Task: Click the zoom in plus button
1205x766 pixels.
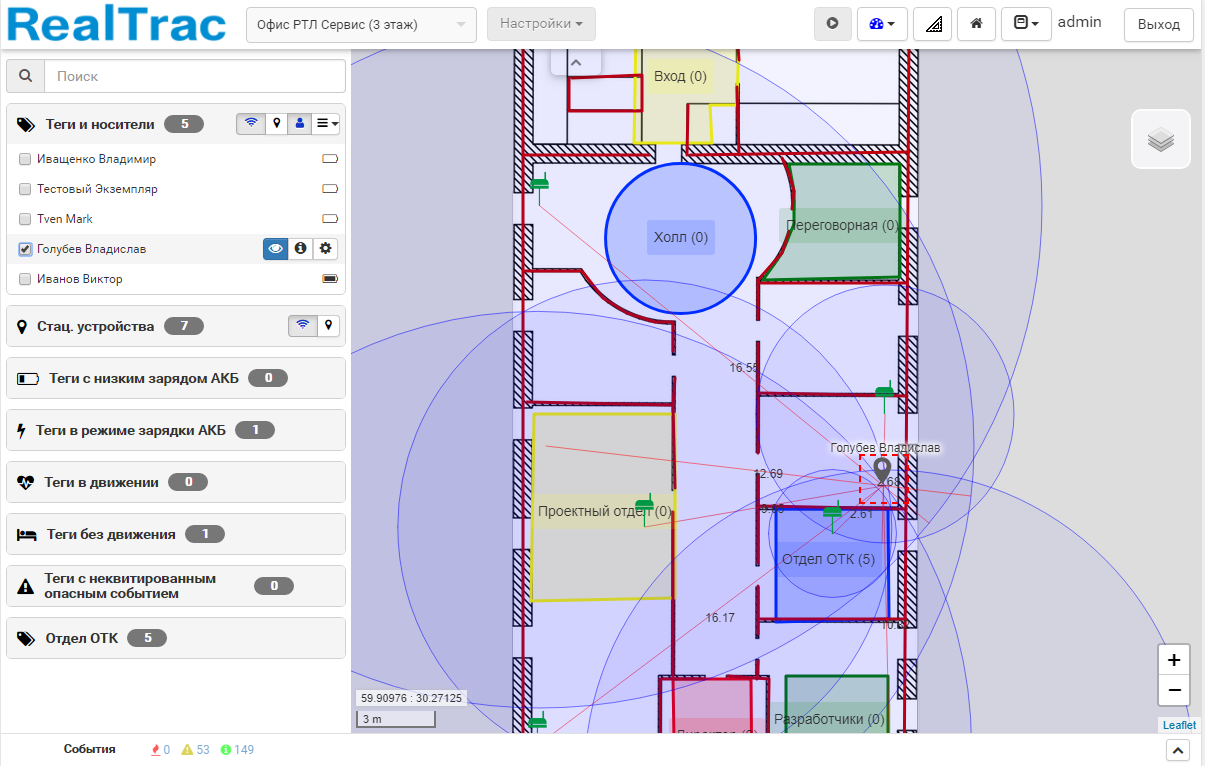Action: tap(1173, 660)
